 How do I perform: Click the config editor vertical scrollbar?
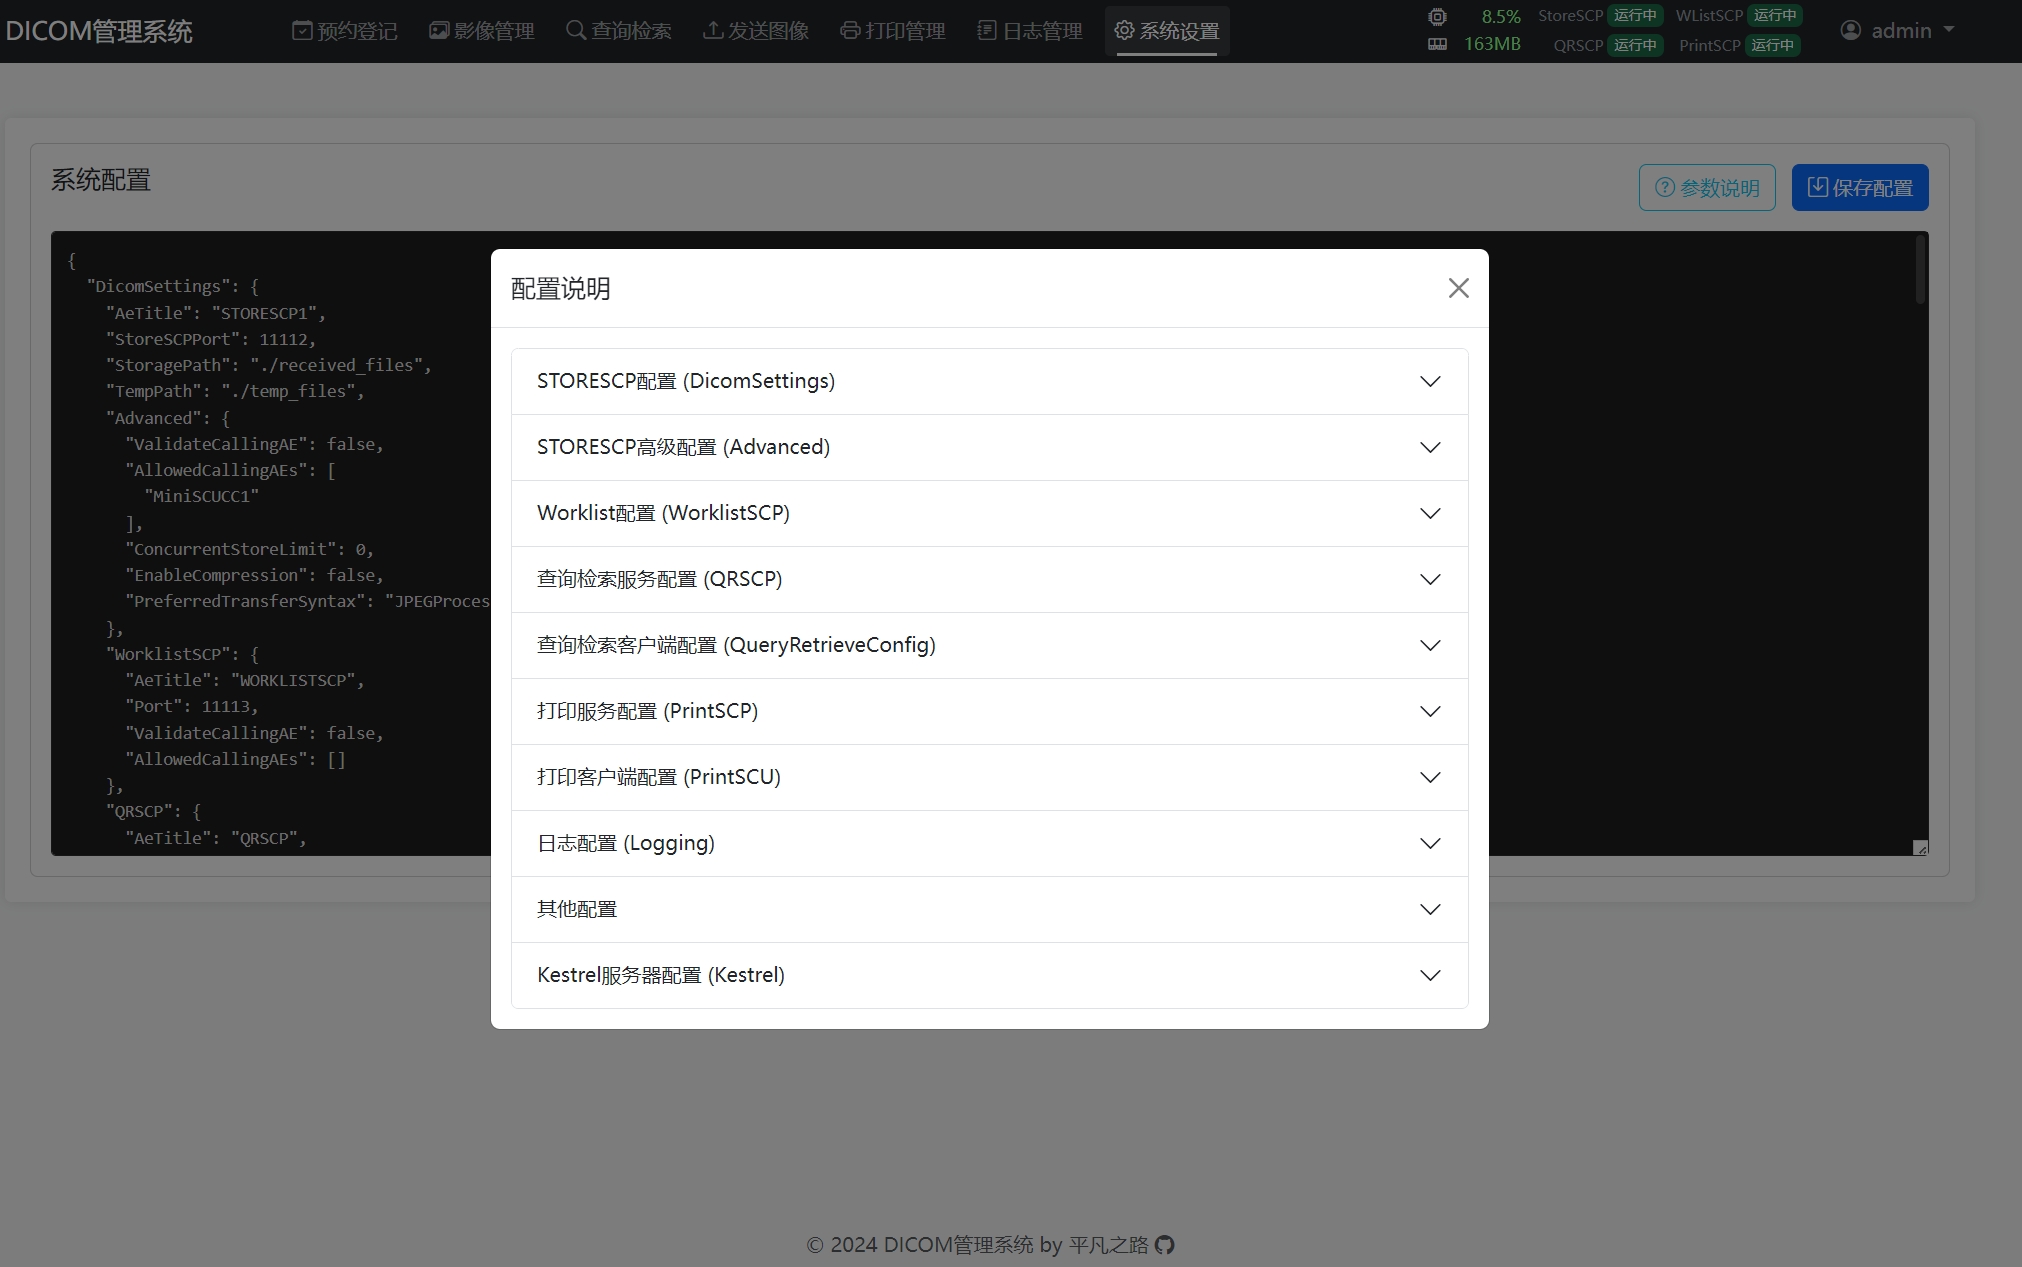(x=1919, y=270)
